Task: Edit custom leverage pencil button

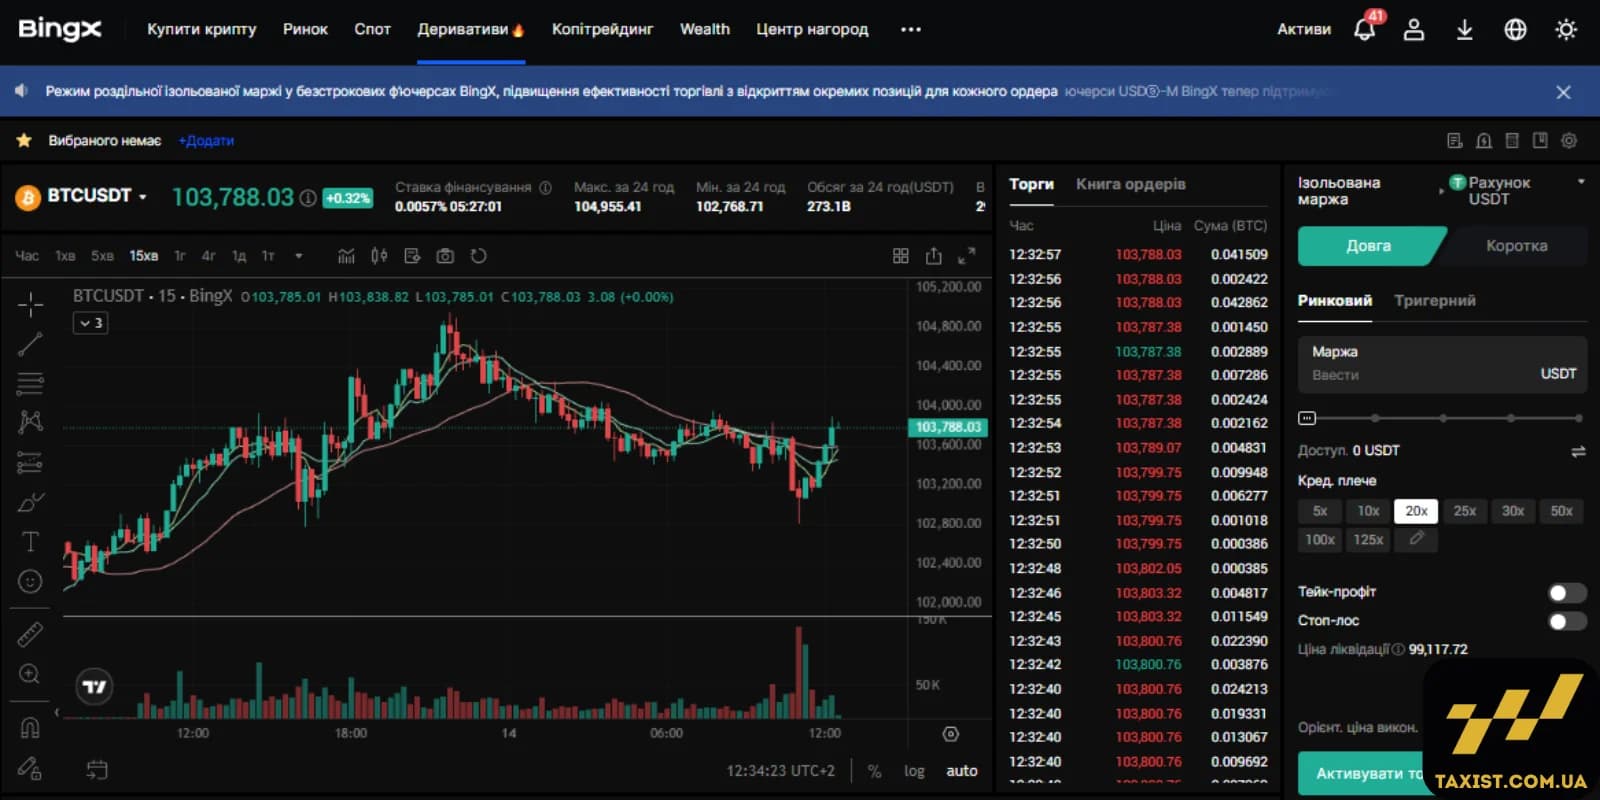Action: tap(1416, 540)
